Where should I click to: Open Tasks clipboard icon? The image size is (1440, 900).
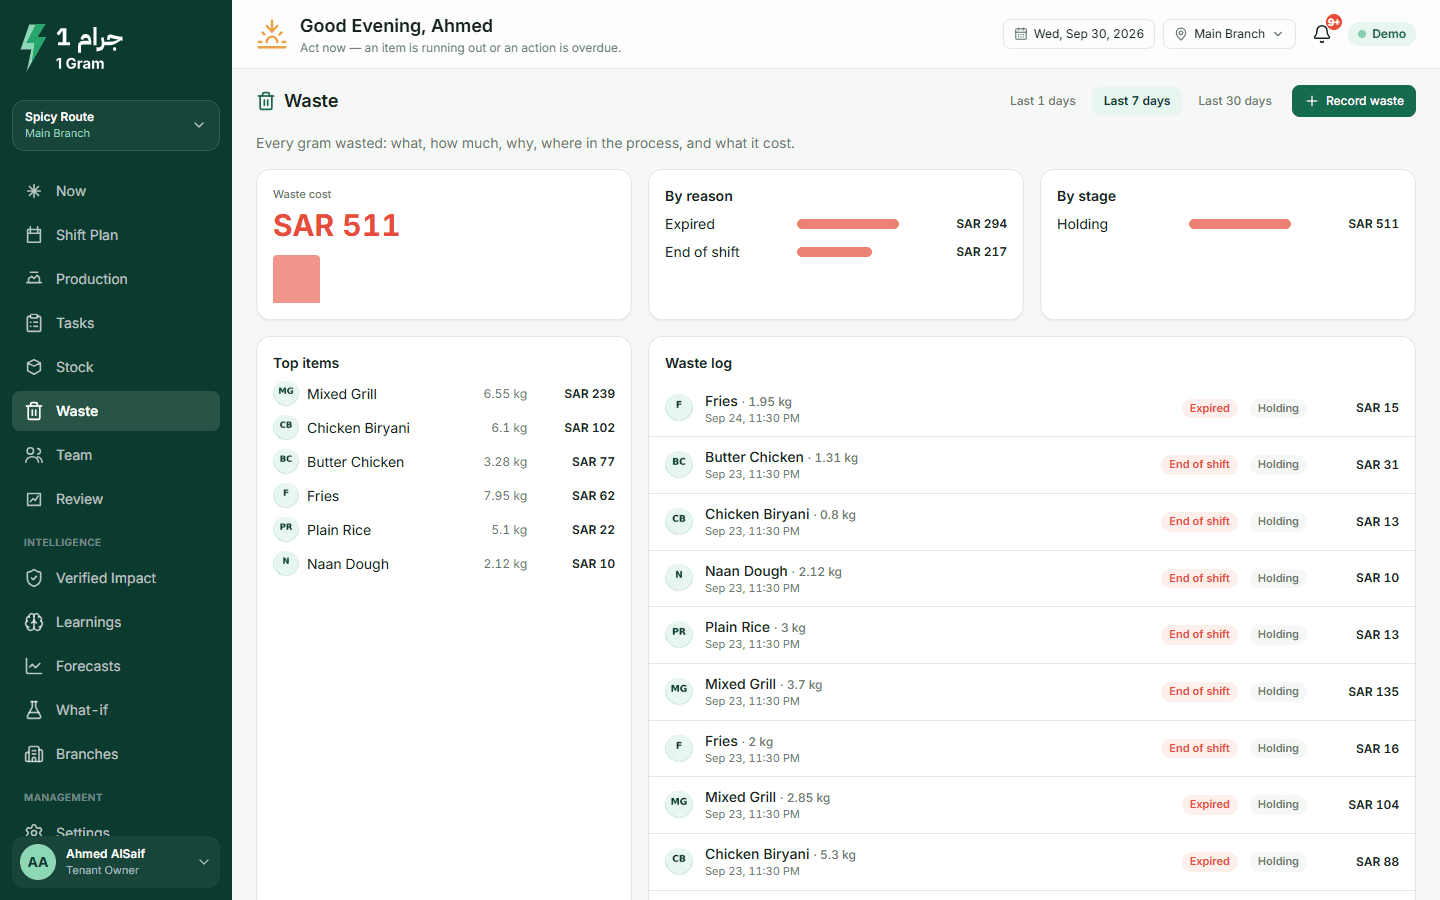(x=34, y=323)
